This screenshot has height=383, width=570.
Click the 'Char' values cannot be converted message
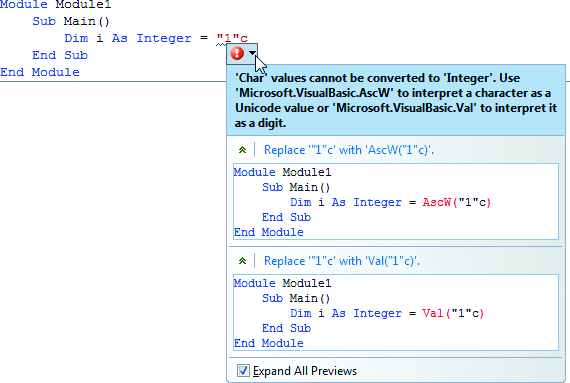coord(396,100)
